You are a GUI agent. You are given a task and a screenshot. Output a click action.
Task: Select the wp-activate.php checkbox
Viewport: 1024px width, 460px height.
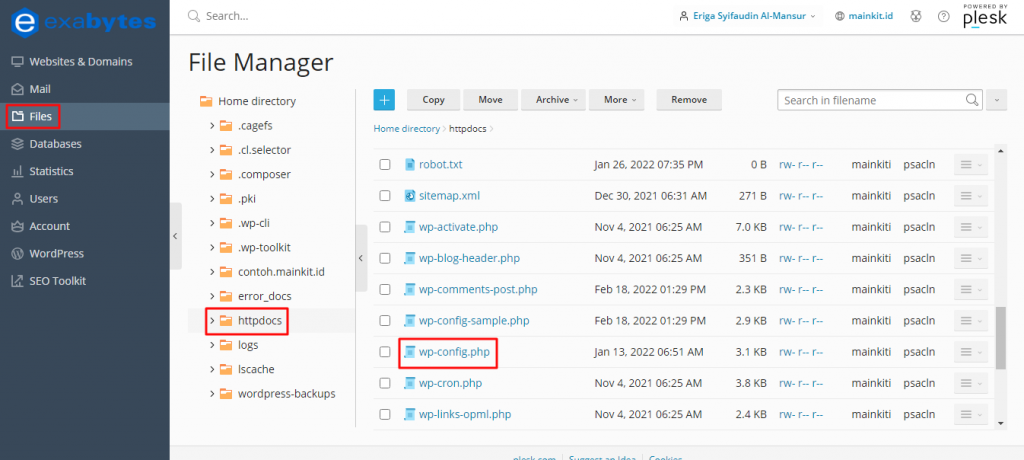tap(385, 227)
